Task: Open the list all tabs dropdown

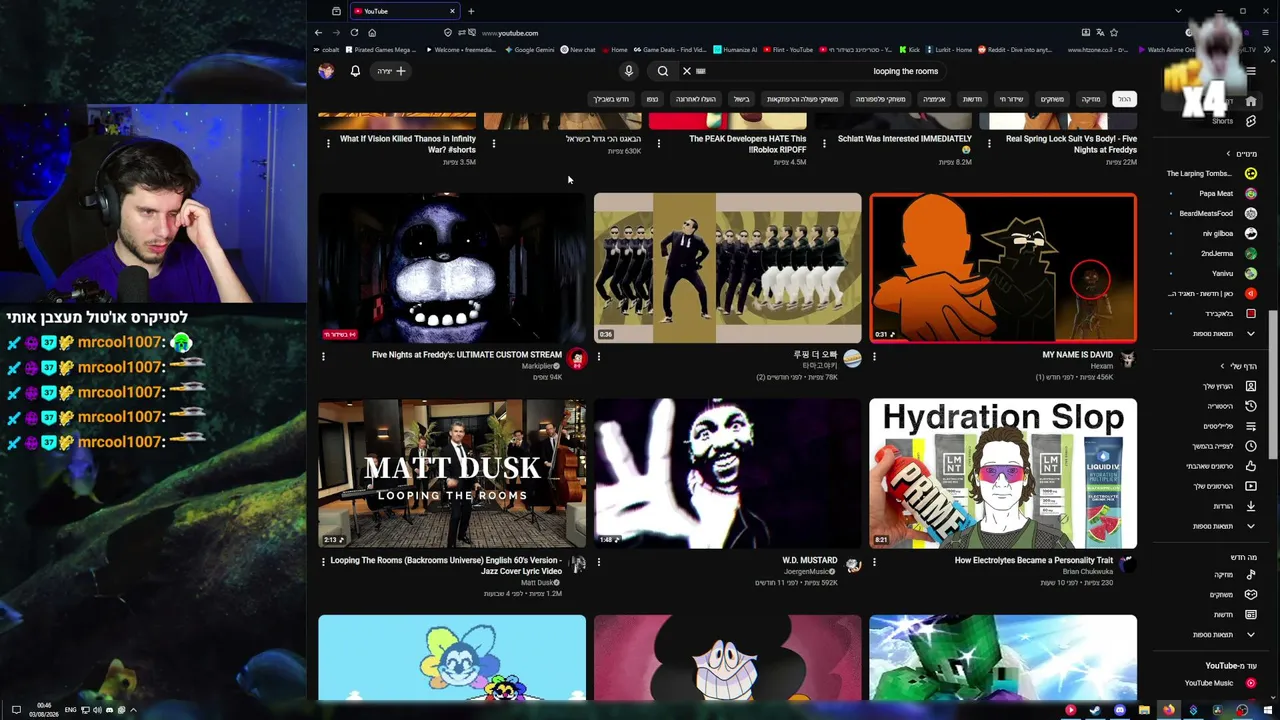Action: coord(1178,11)
